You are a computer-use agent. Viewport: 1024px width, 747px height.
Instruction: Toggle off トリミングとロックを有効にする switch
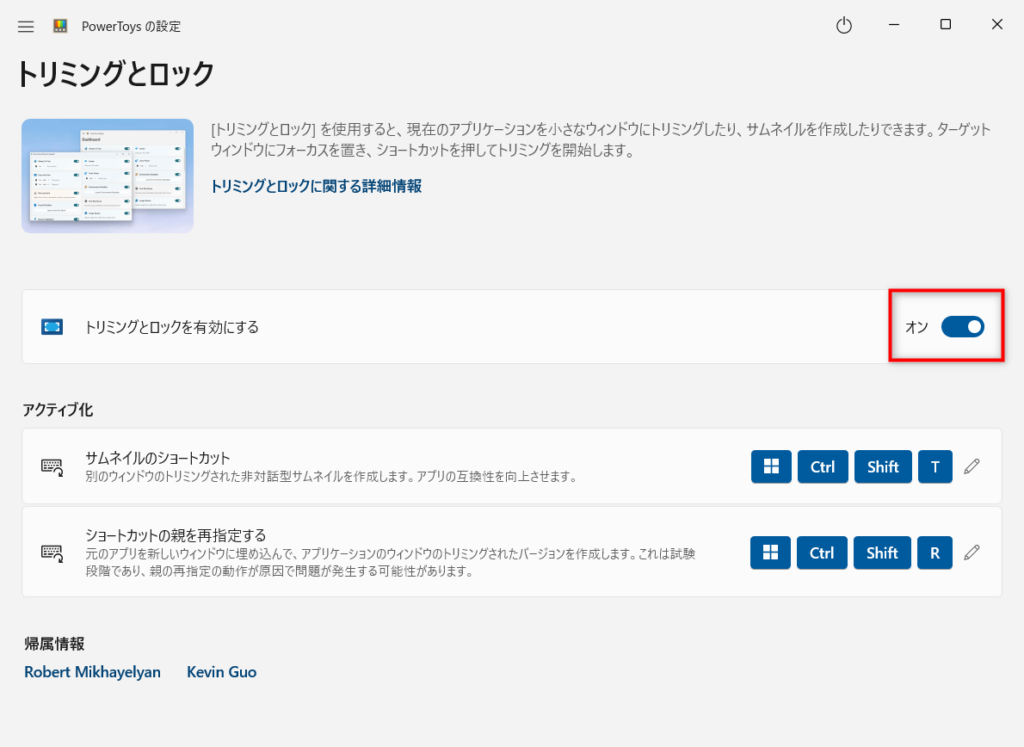963,326
